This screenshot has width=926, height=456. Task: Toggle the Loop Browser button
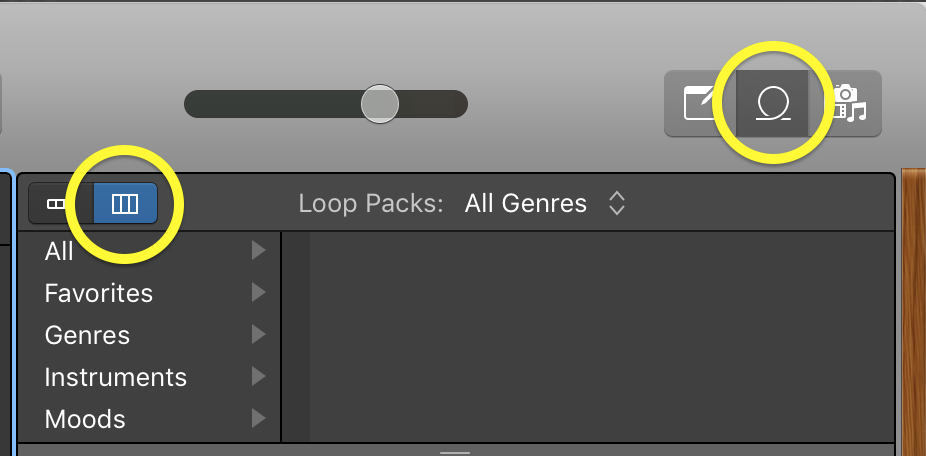point(772,103)
